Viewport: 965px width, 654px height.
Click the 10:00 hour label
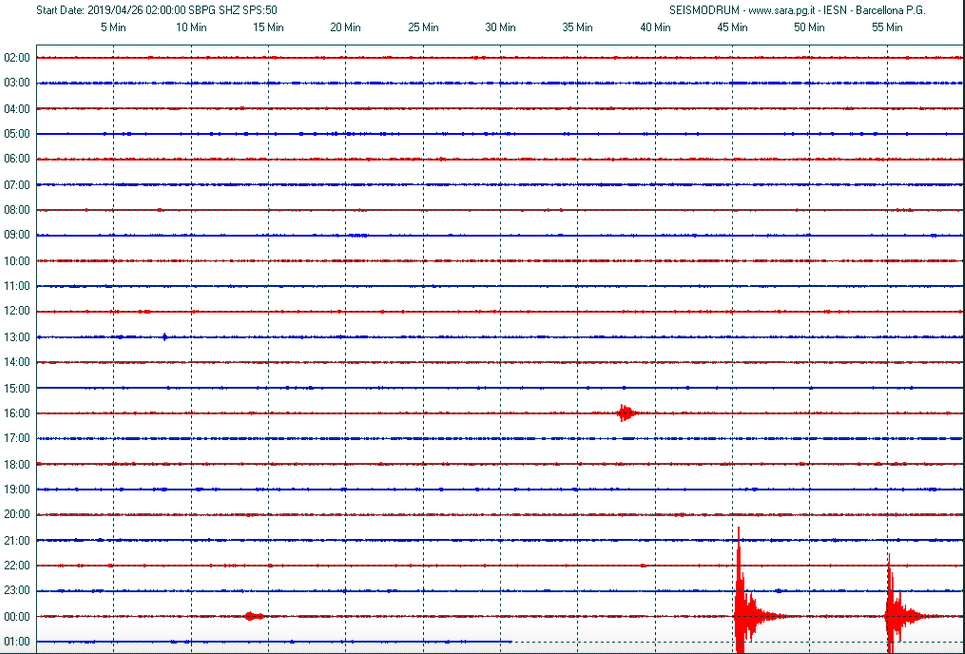[17, 261]
